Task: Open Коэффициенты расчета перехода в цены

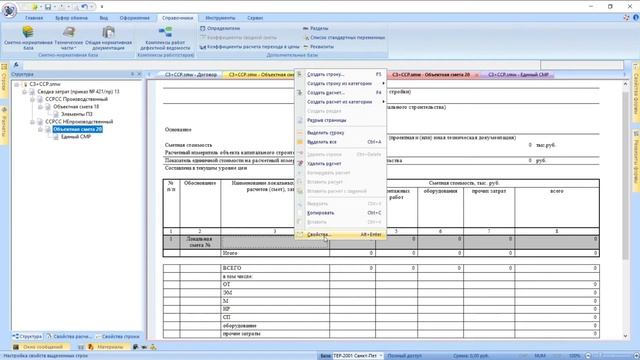Action: [x=249, y=47]
